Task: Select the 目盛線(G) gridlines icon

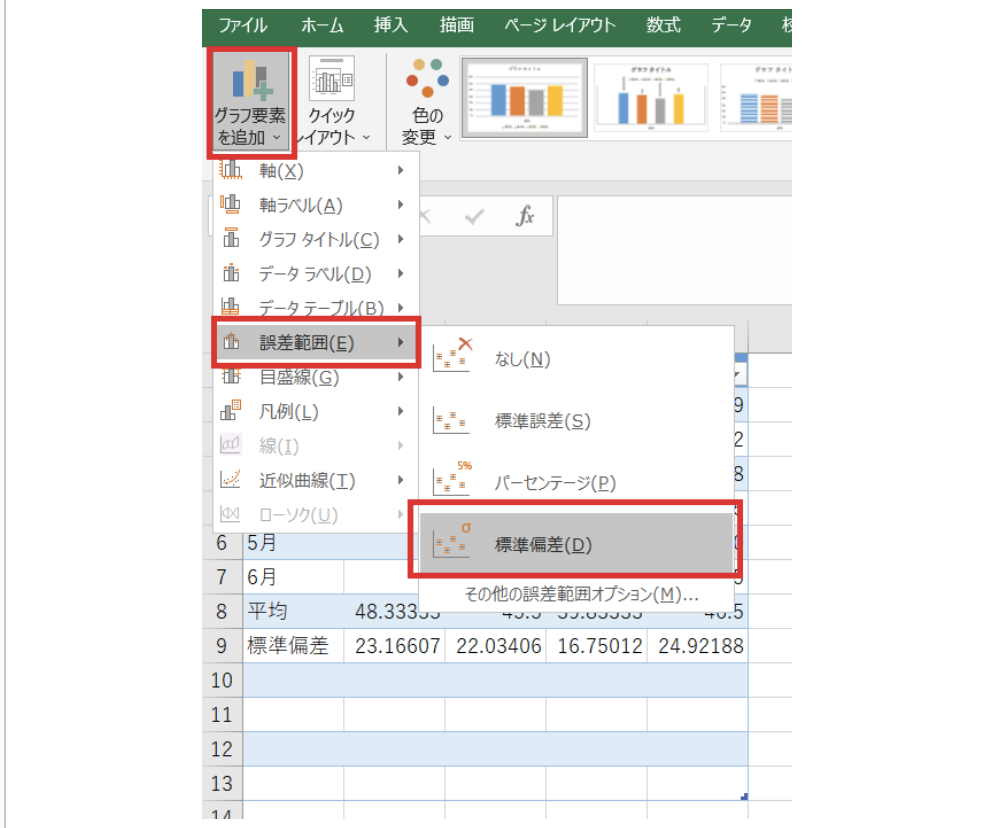Action: (x=231, y=377)
